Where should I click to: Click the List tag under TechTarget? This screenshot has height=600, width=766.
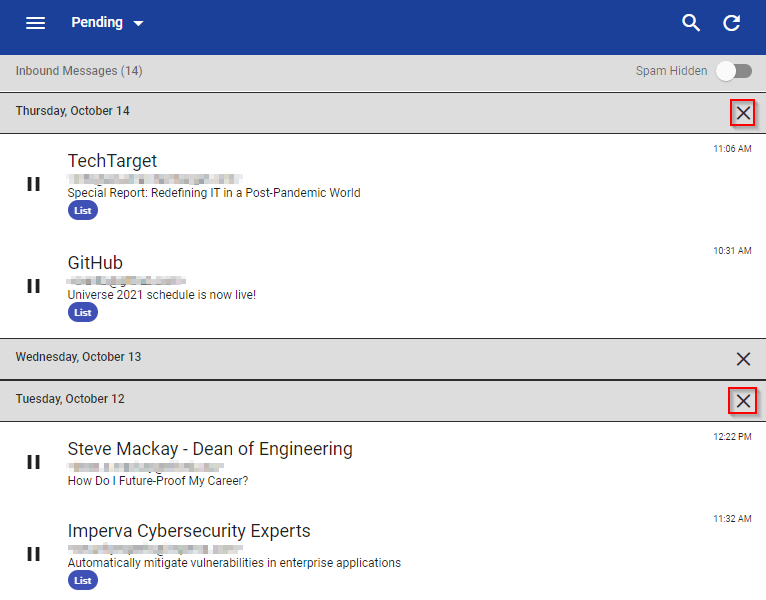point(83,211)
